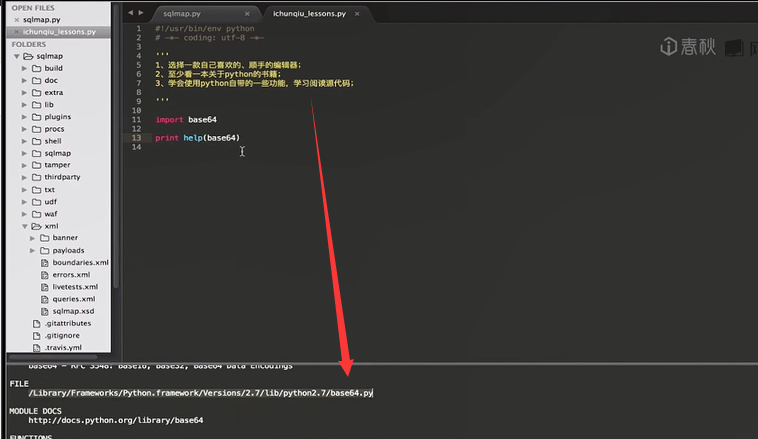Open sqlmap.xsd from the sidebar
758x439 pixels.
tap(73, 311)
